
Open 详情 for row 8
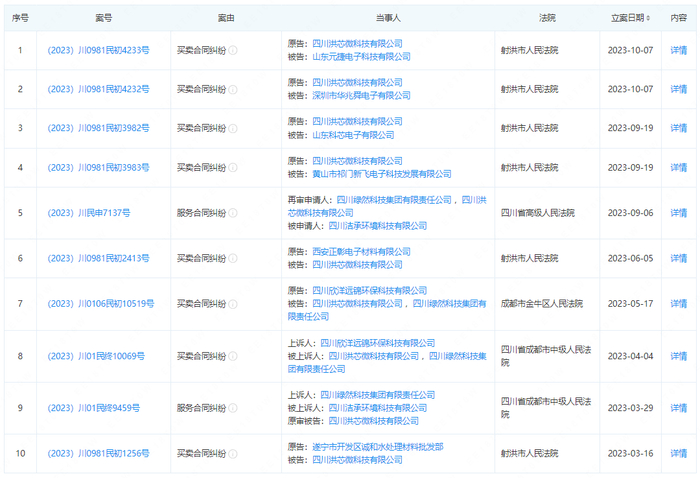pyautogui.click(x=679, y=356)
